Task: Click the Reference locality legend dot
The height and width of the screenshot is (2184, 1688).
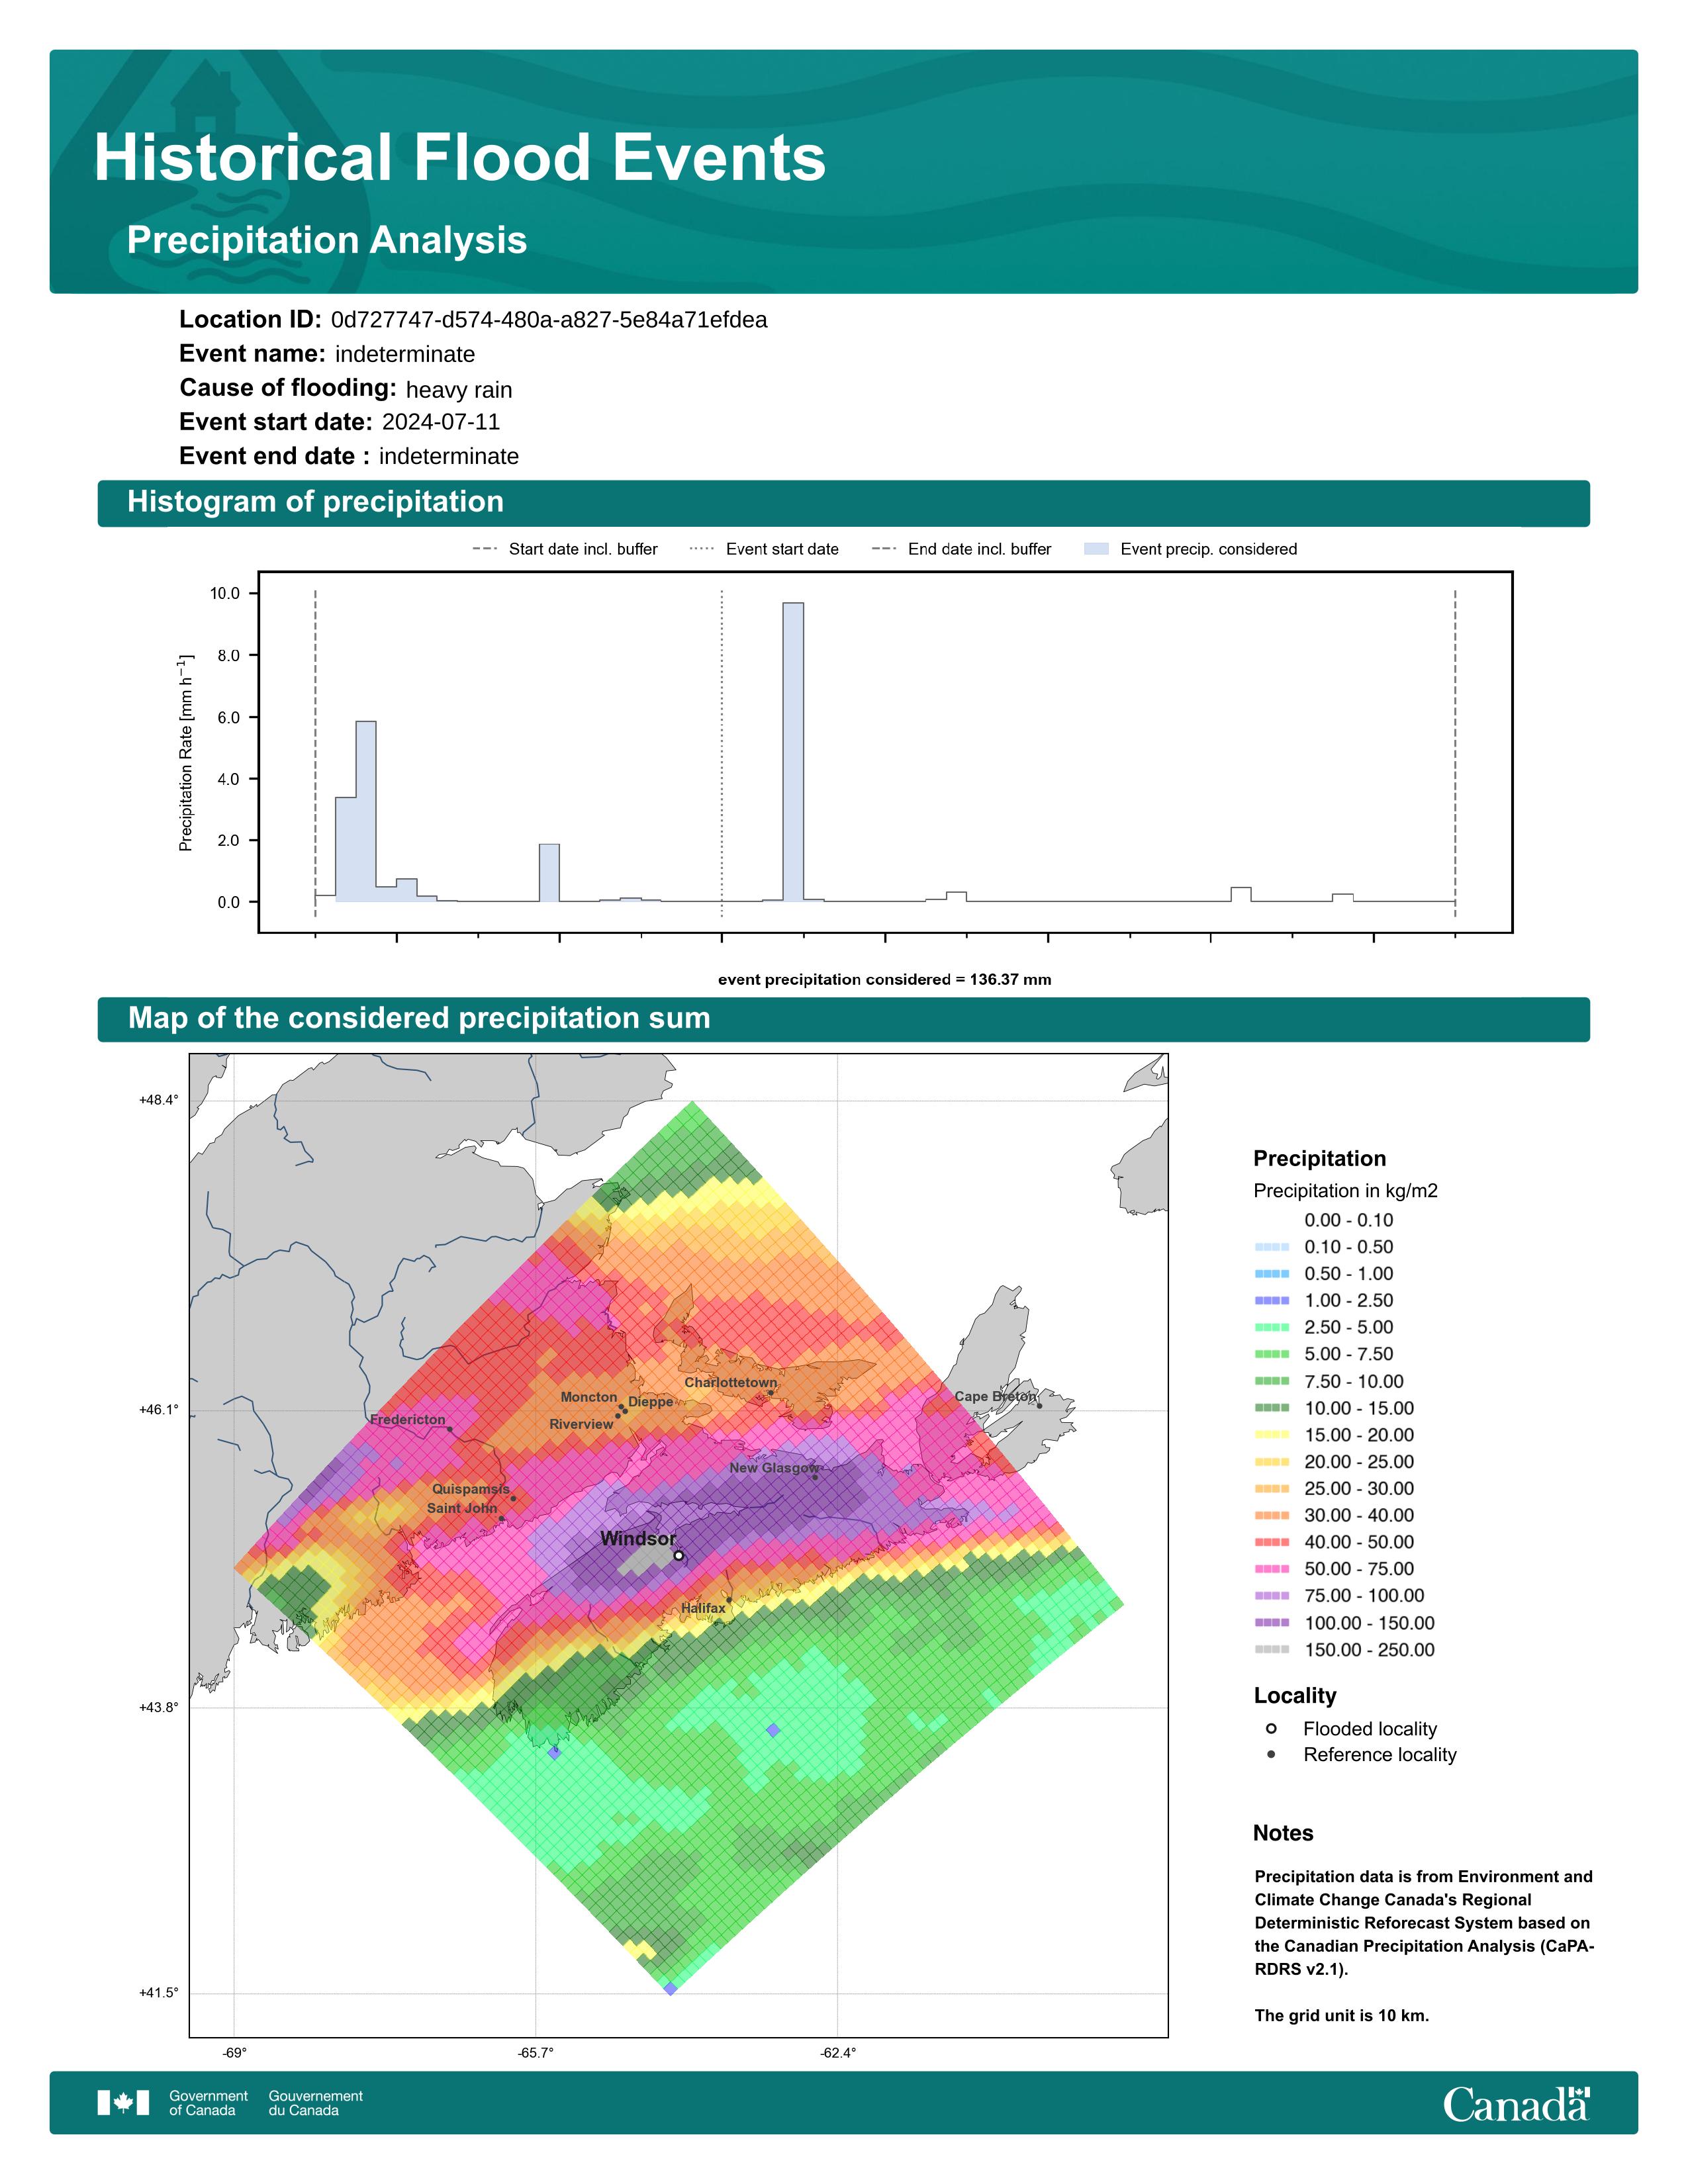Action: [1271, 1754]
